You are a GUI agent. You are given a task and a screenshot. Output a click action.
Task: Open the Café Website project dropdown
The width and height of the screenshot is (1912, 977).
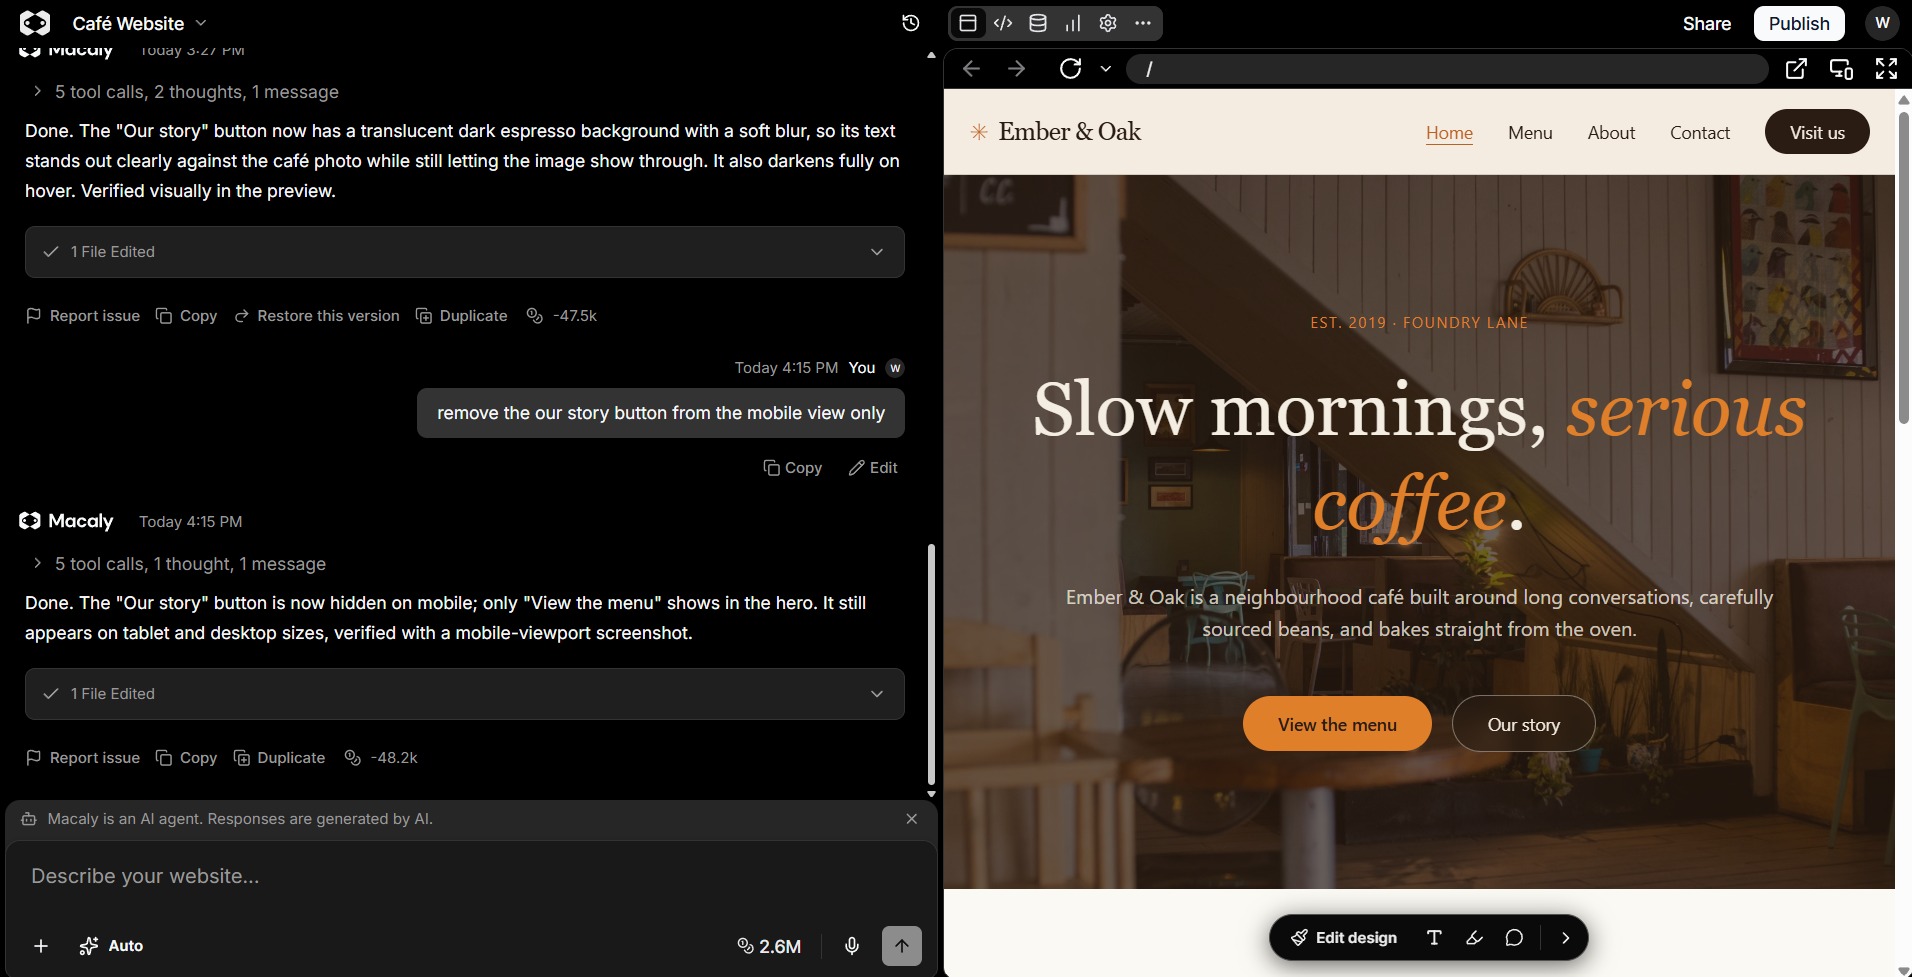(x=139, y=23)
